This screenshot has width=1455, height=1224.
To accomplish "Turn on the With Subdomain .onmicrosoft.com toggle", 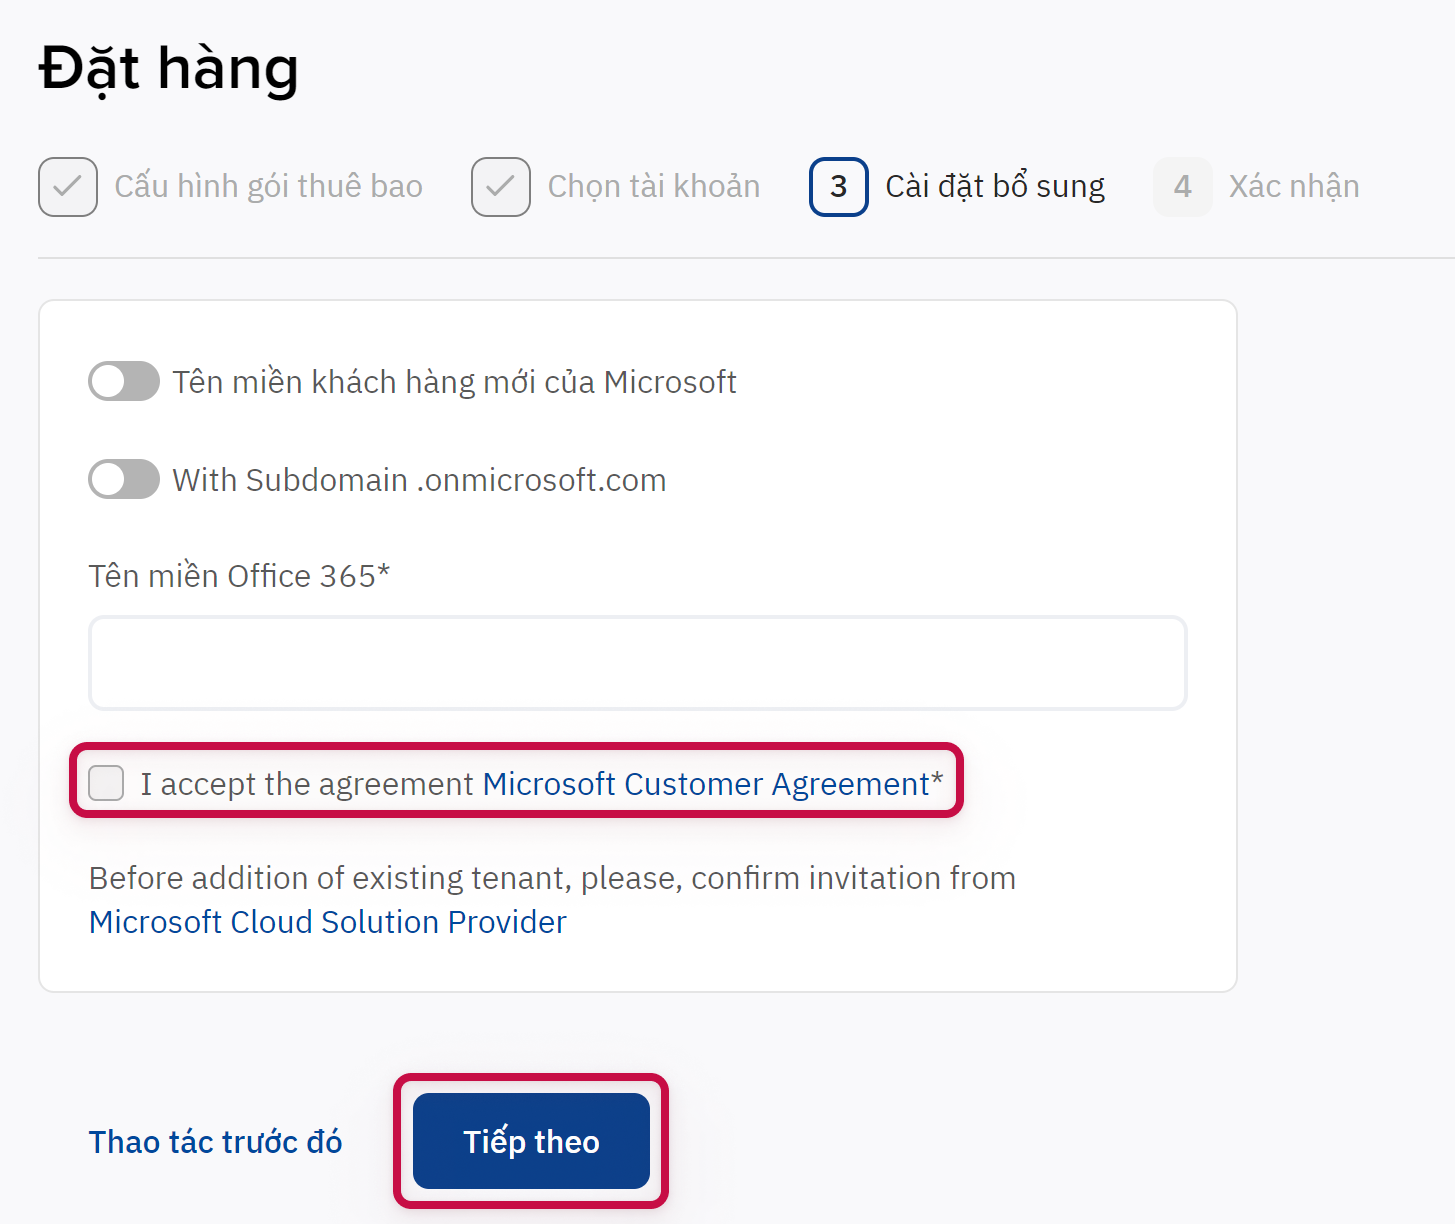I will coord(124,479).
